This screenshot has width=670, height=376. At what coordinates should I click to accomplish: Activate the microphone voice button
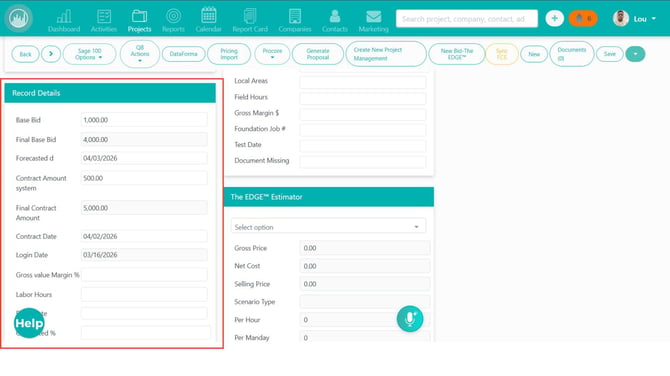[410, 319]
